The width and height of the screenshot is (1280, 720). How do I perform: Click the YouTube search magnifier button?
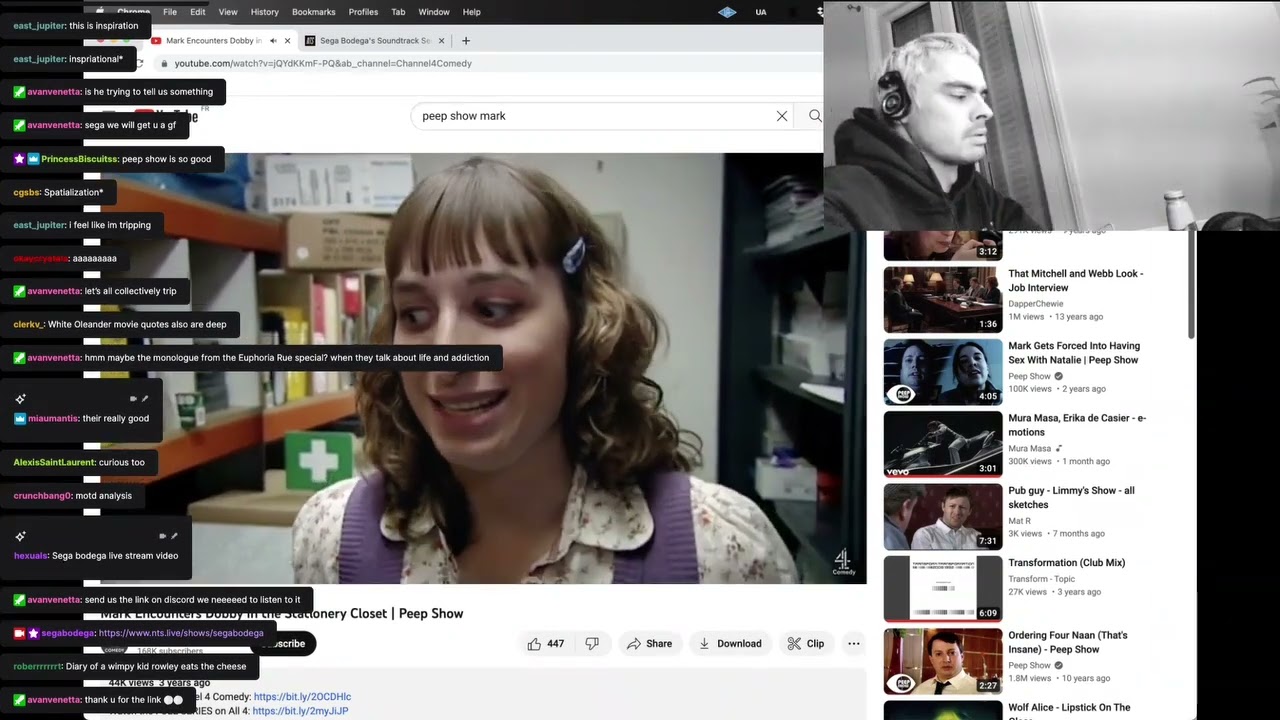[x=815, y=116]
